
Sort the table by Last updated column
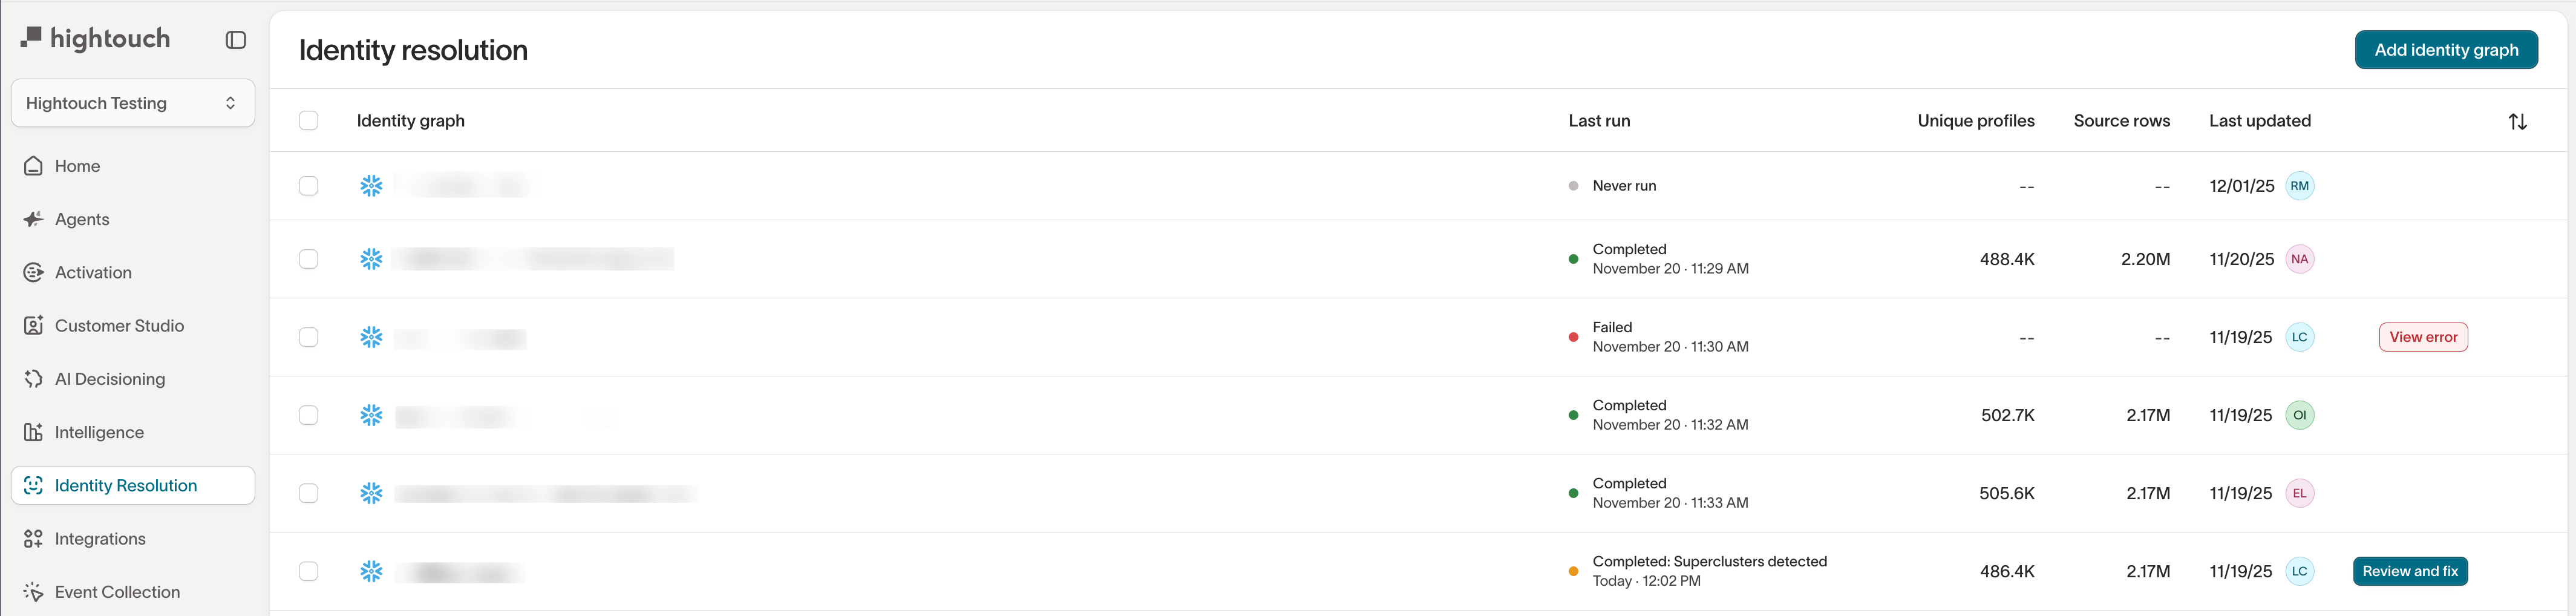[2259, 120]
